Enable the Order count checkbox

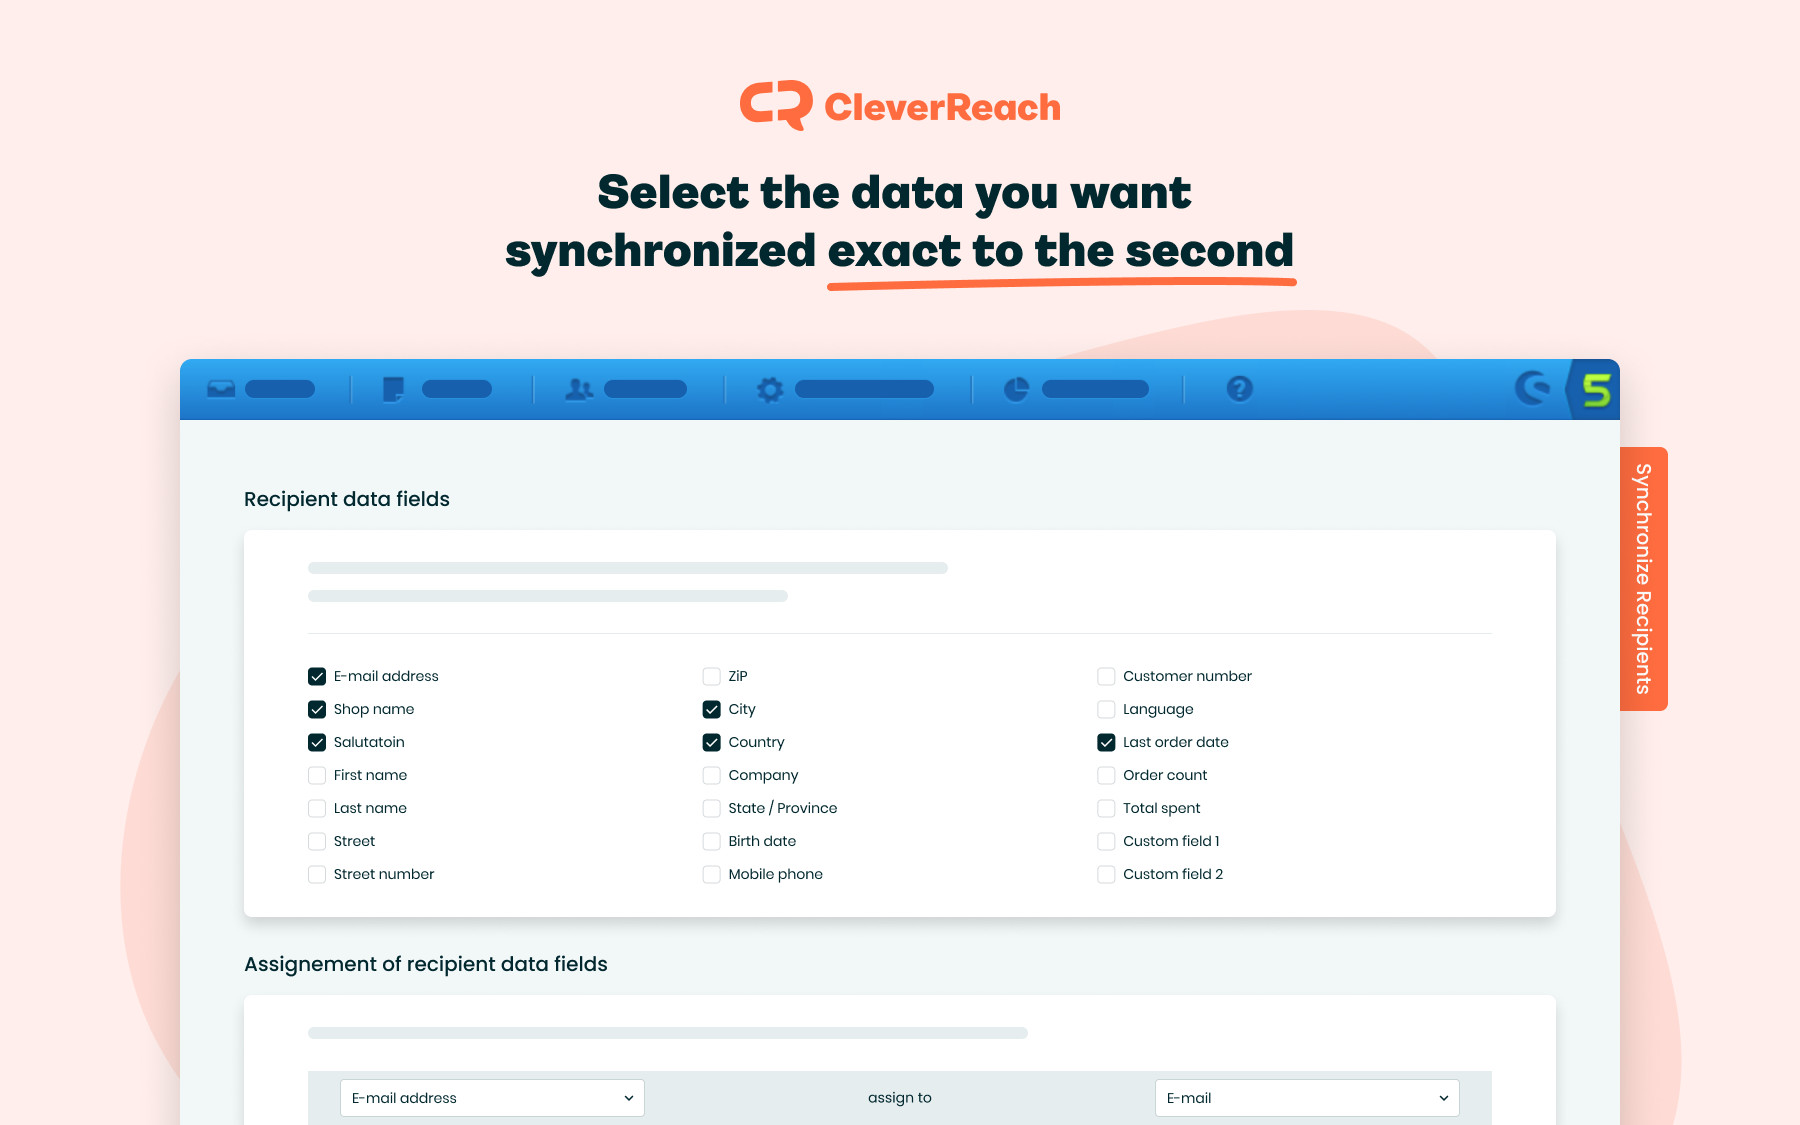[1106, 775]
